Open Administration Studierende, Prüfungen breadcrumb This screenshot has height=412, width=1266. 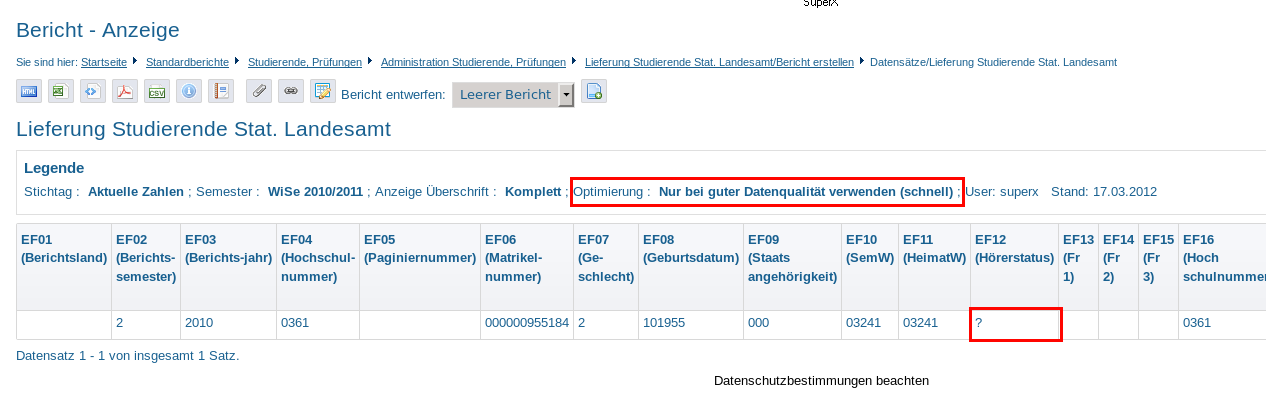473,62
